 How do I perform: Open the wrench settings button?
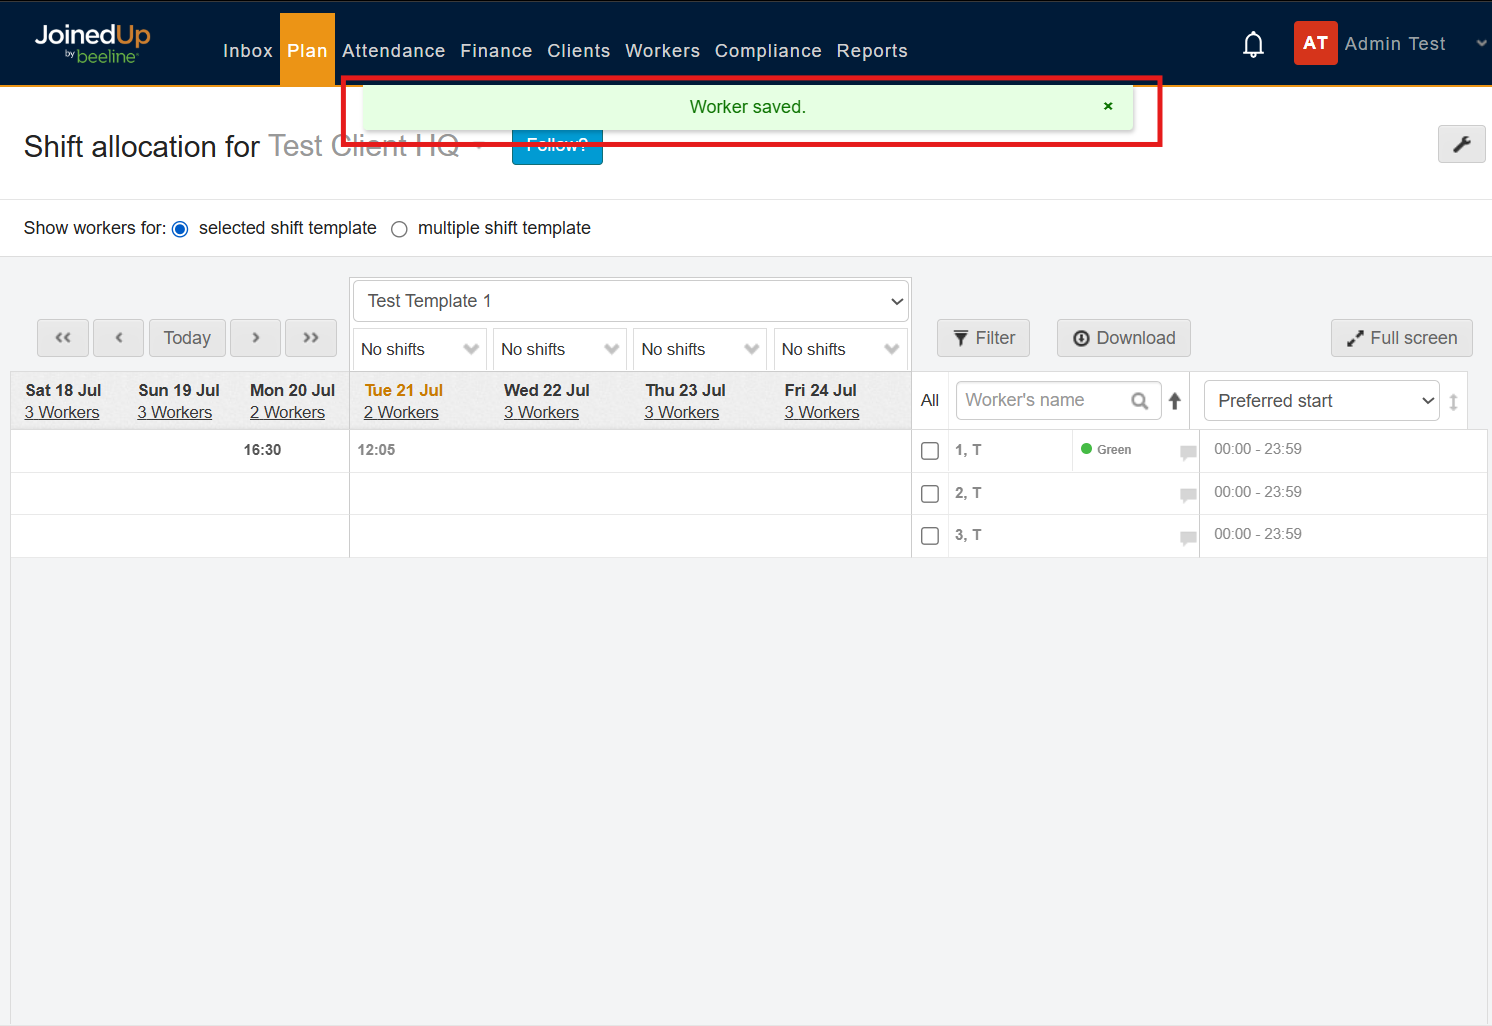click(1461, 144)
